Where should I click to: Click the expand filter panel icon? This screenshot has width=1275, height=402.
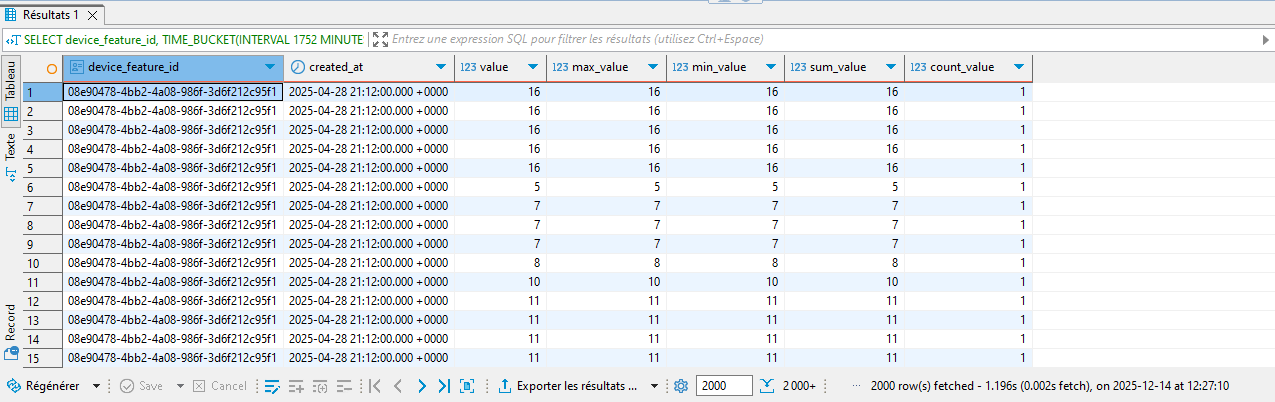tap(380, 39)
